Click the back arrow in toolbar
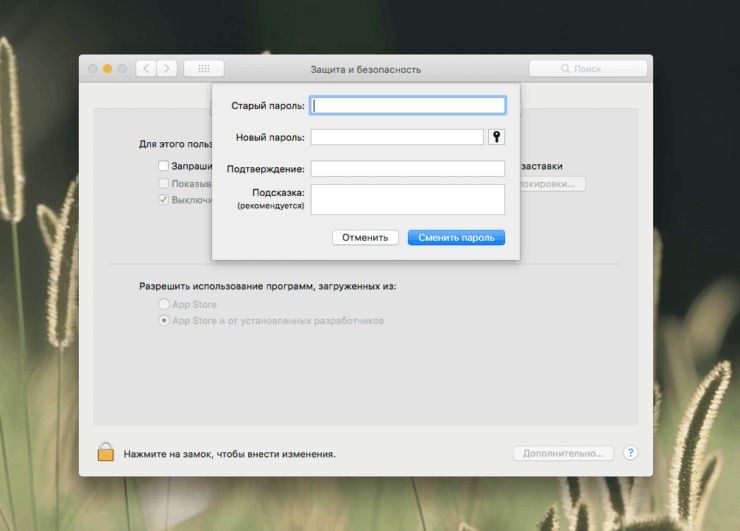The height and width of the screenshot is (531, 740). [146, 69]
